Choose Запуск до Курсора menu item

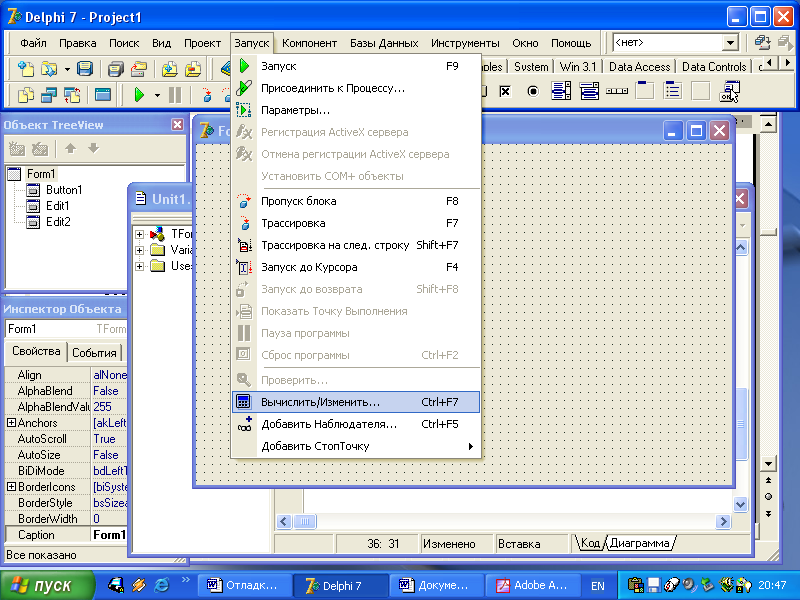click(356, 267)
